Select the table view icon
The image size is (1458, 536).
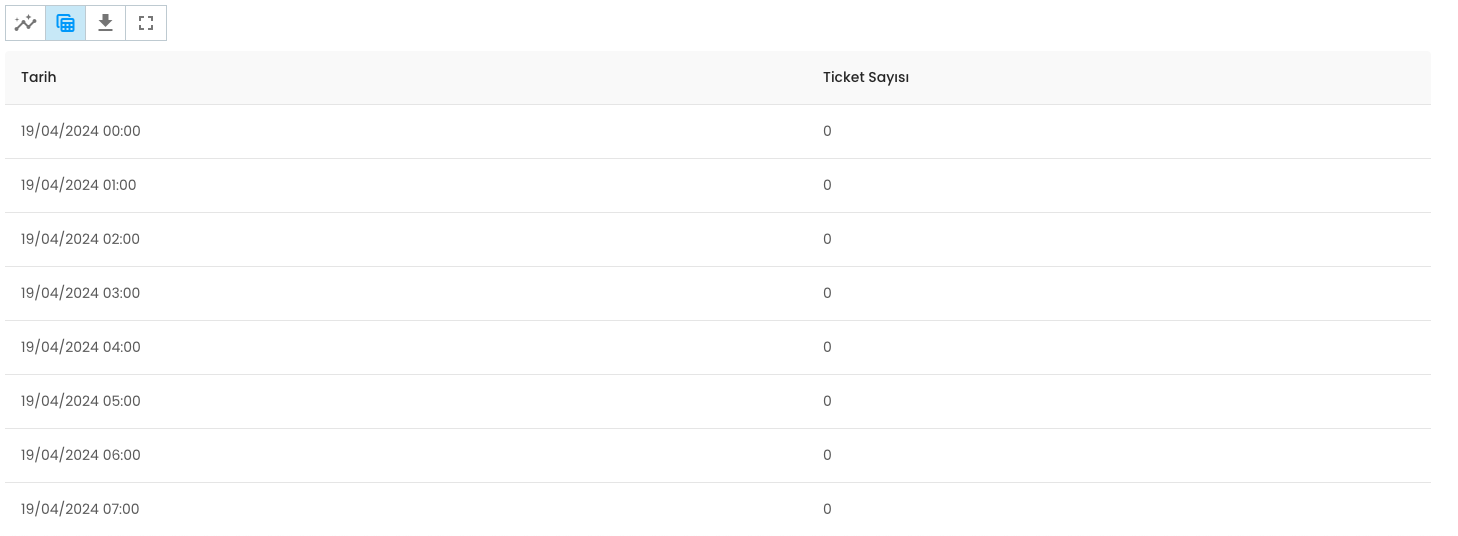pyautogui.click(x=65, y=22)
